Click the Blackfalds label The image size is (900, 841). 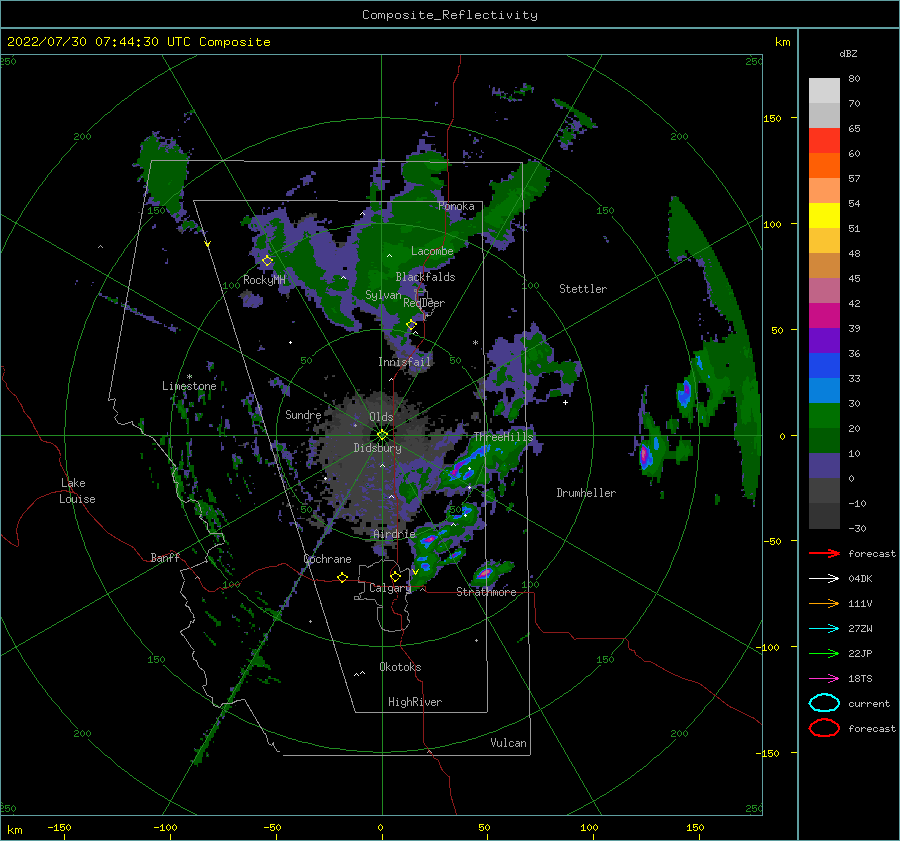425,277
